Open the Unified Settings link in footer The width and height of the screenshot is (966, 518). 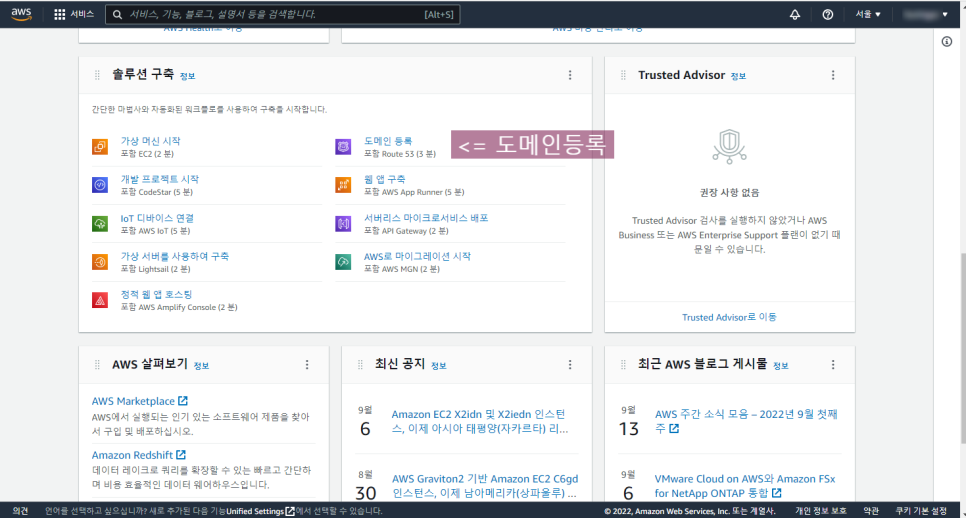[x=260, y=511]
